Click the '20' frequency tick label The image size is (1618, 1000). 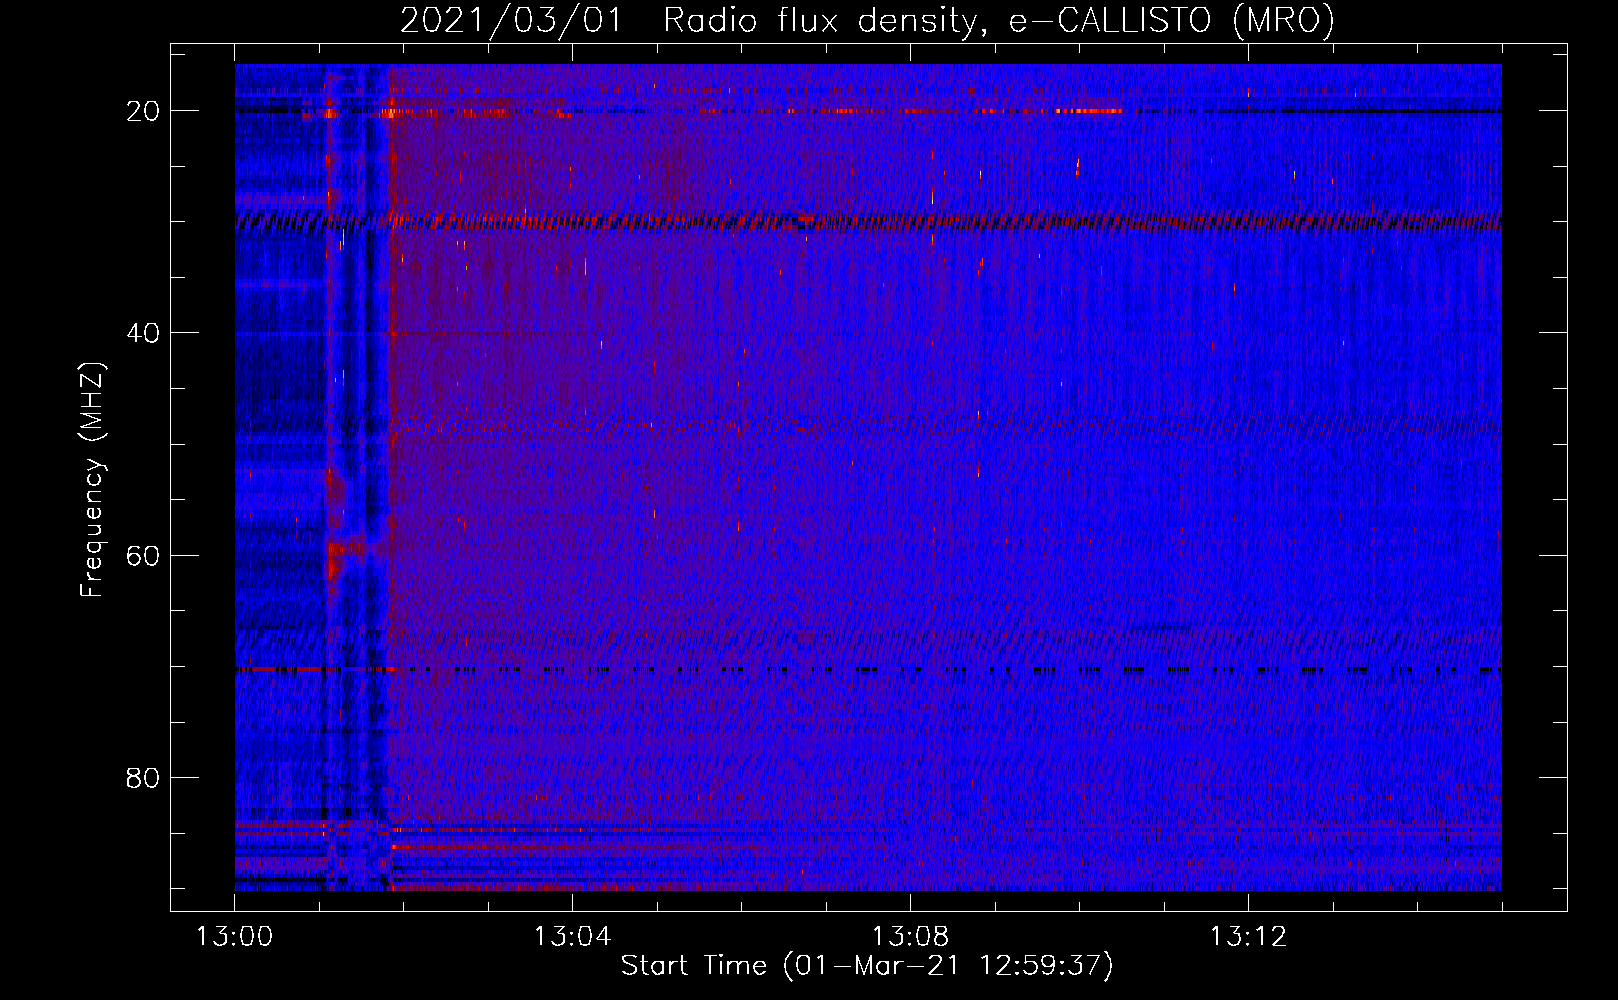click(x=144, y=111)
